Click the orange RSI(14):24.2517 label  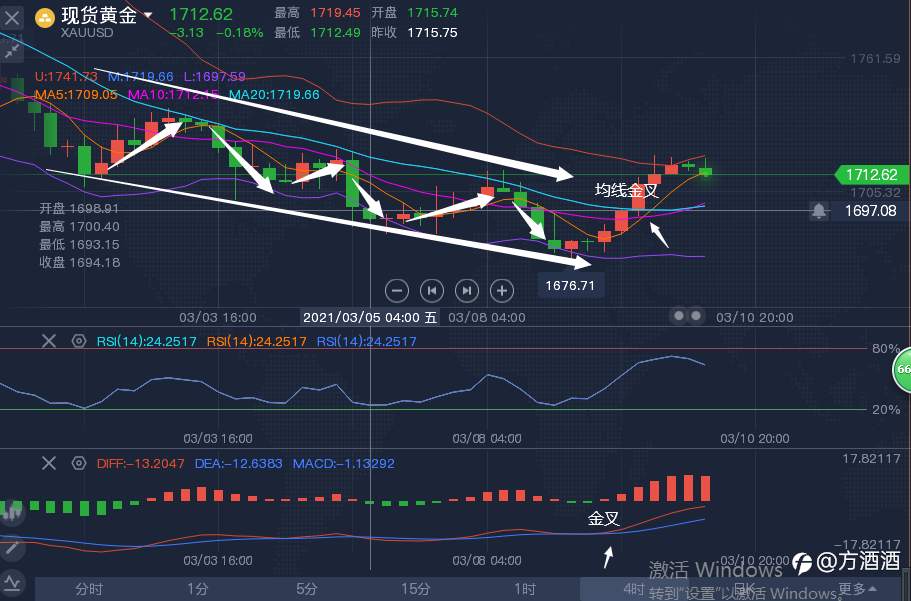pyautogui.click(x=256, y=342)
